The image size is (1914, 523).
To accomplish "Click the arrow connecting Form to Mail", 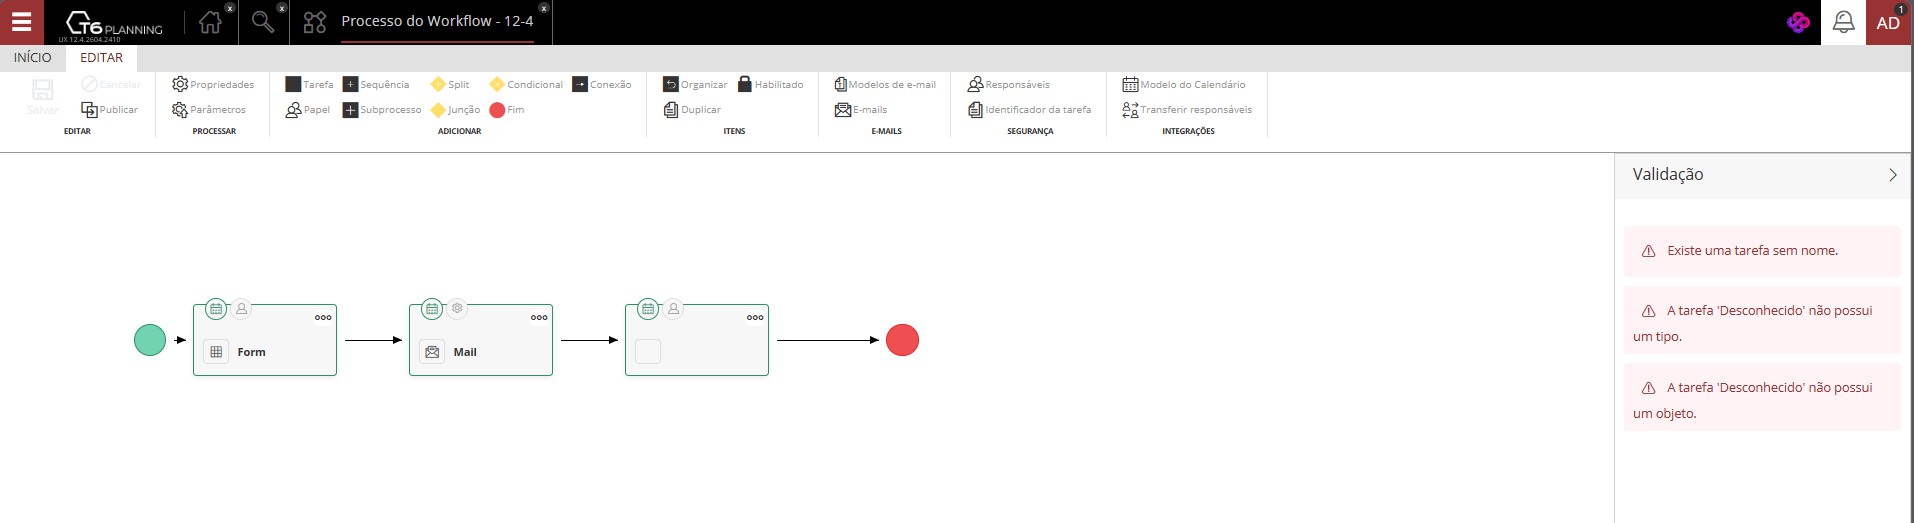I will click(373, 340).
